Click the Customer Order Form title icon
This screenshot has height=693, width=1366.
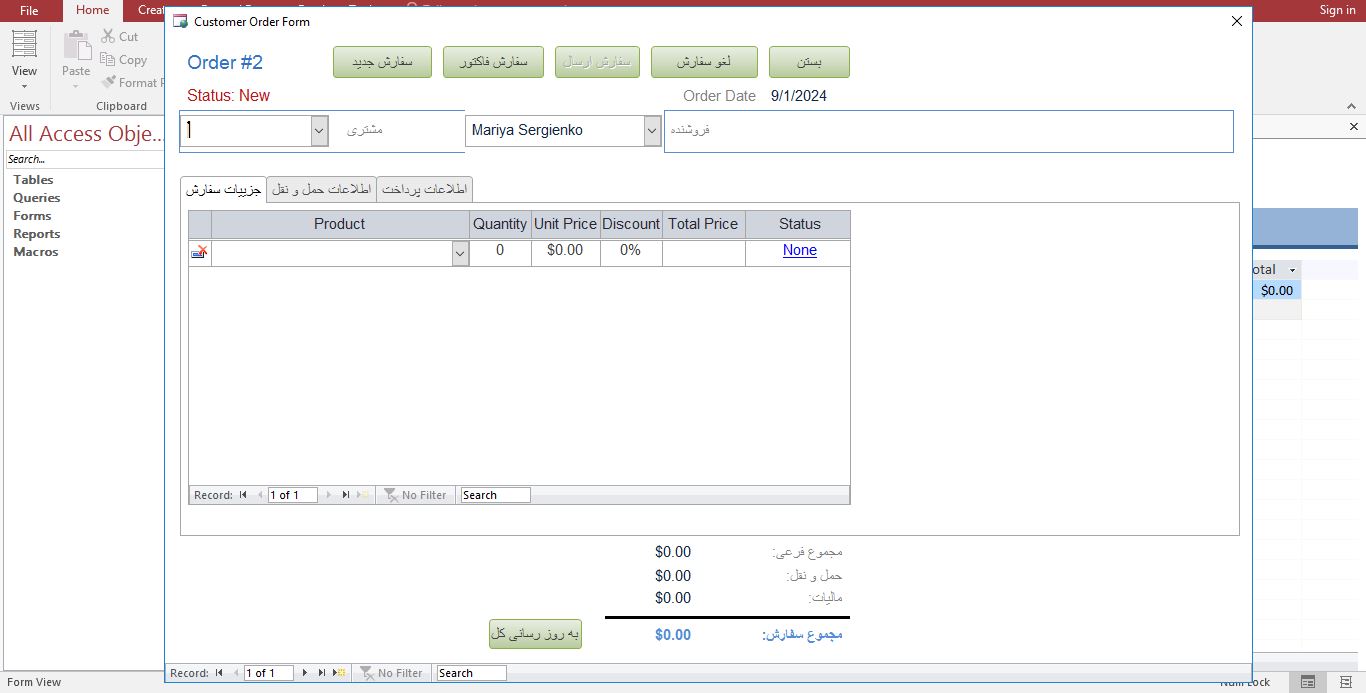click(x=181, y=21)
